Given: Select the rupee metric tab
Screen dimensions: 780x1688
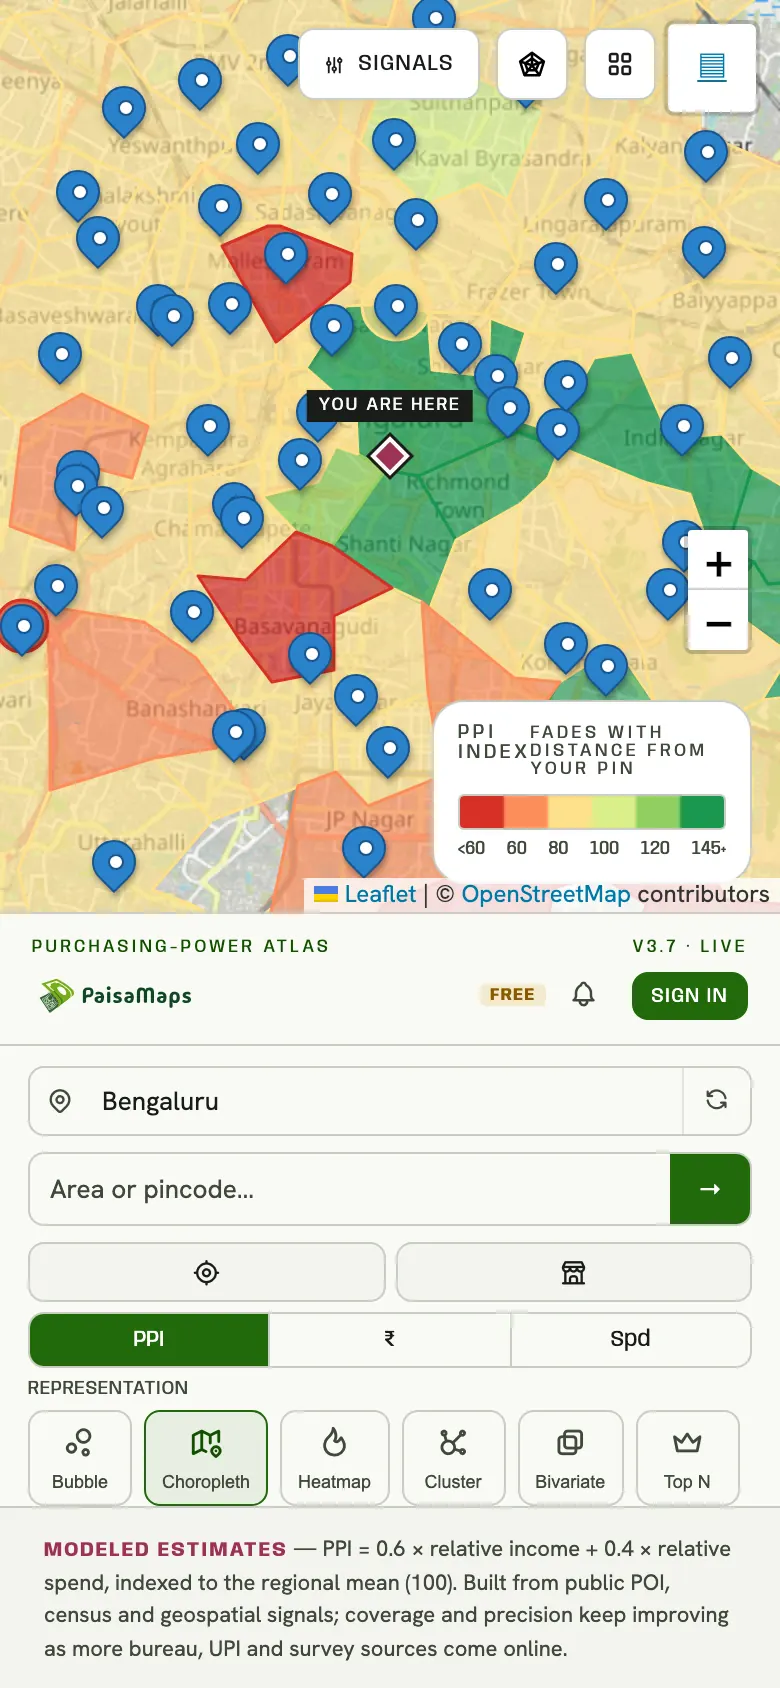Looking at the screenshot, I should click(390, 1339).
